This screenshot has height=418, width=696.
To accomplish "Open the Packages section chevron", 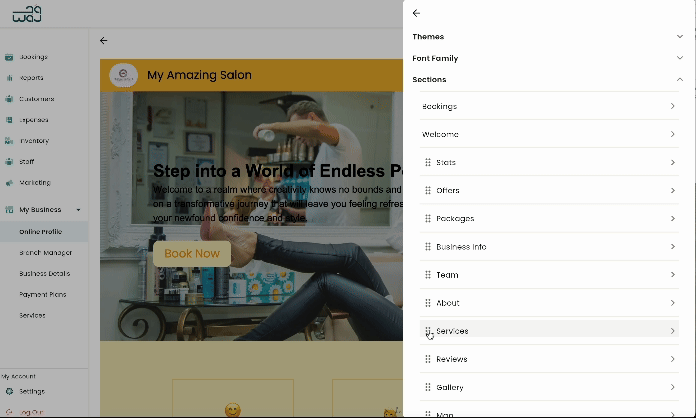I will [x=672, y=218].
